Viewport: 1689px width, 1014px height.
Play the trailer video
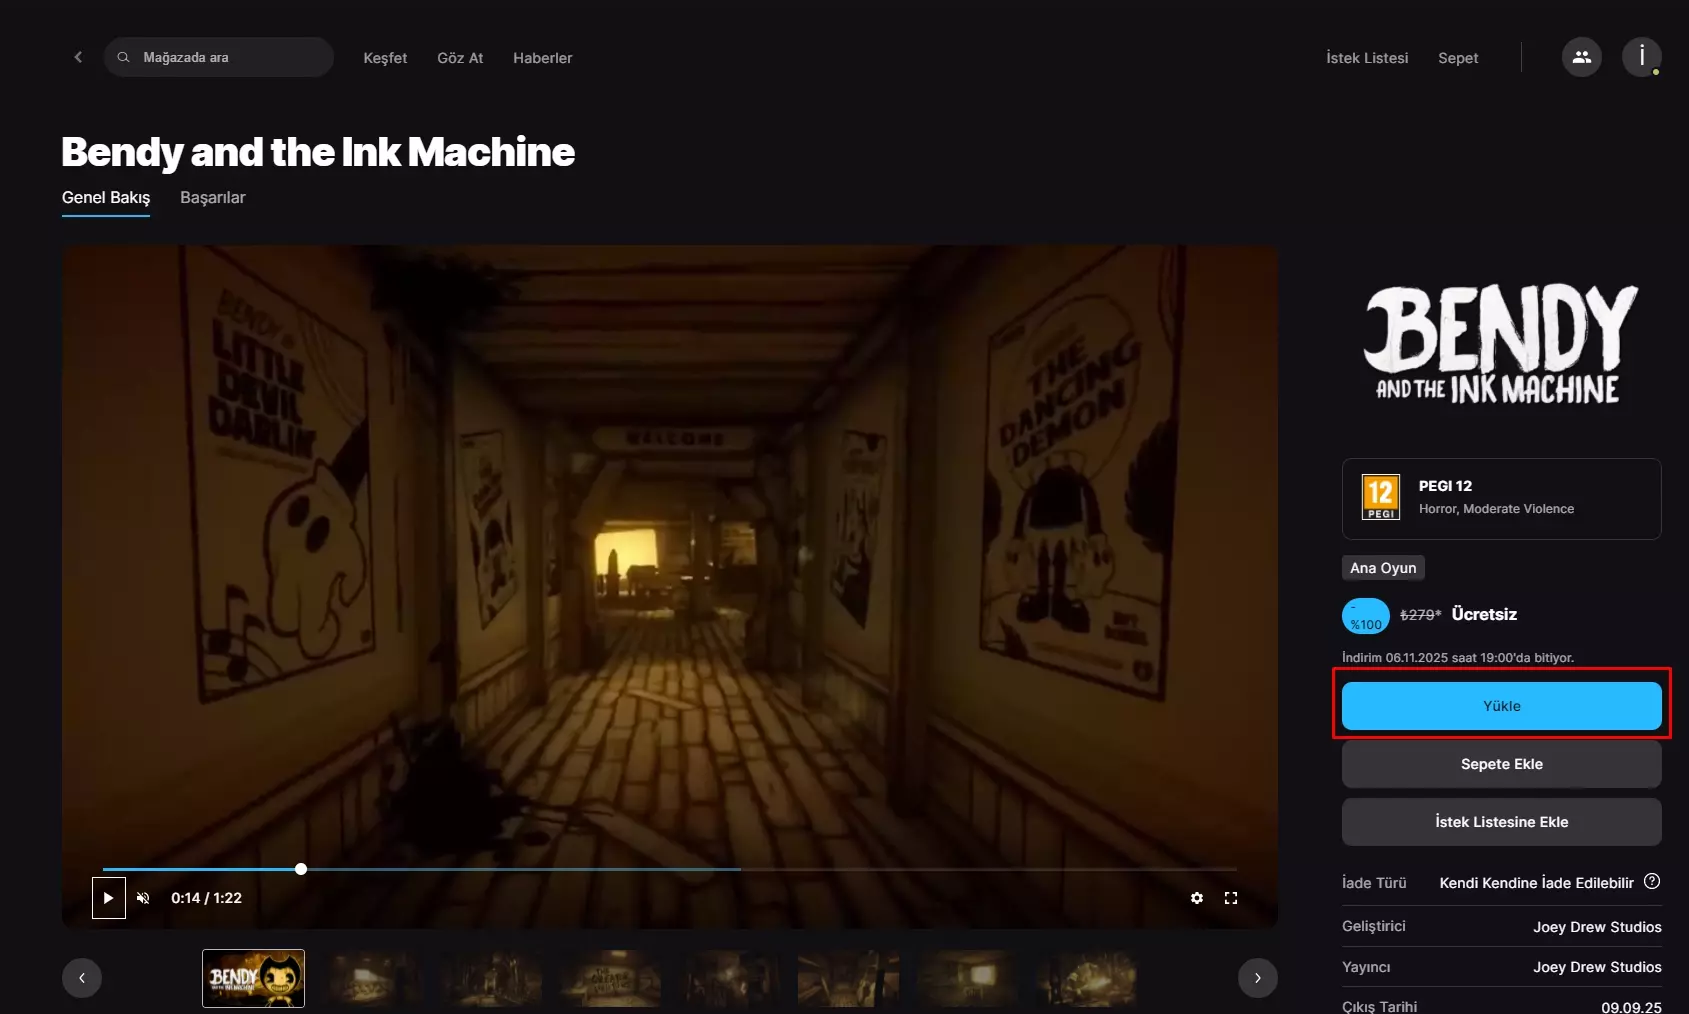107,898
